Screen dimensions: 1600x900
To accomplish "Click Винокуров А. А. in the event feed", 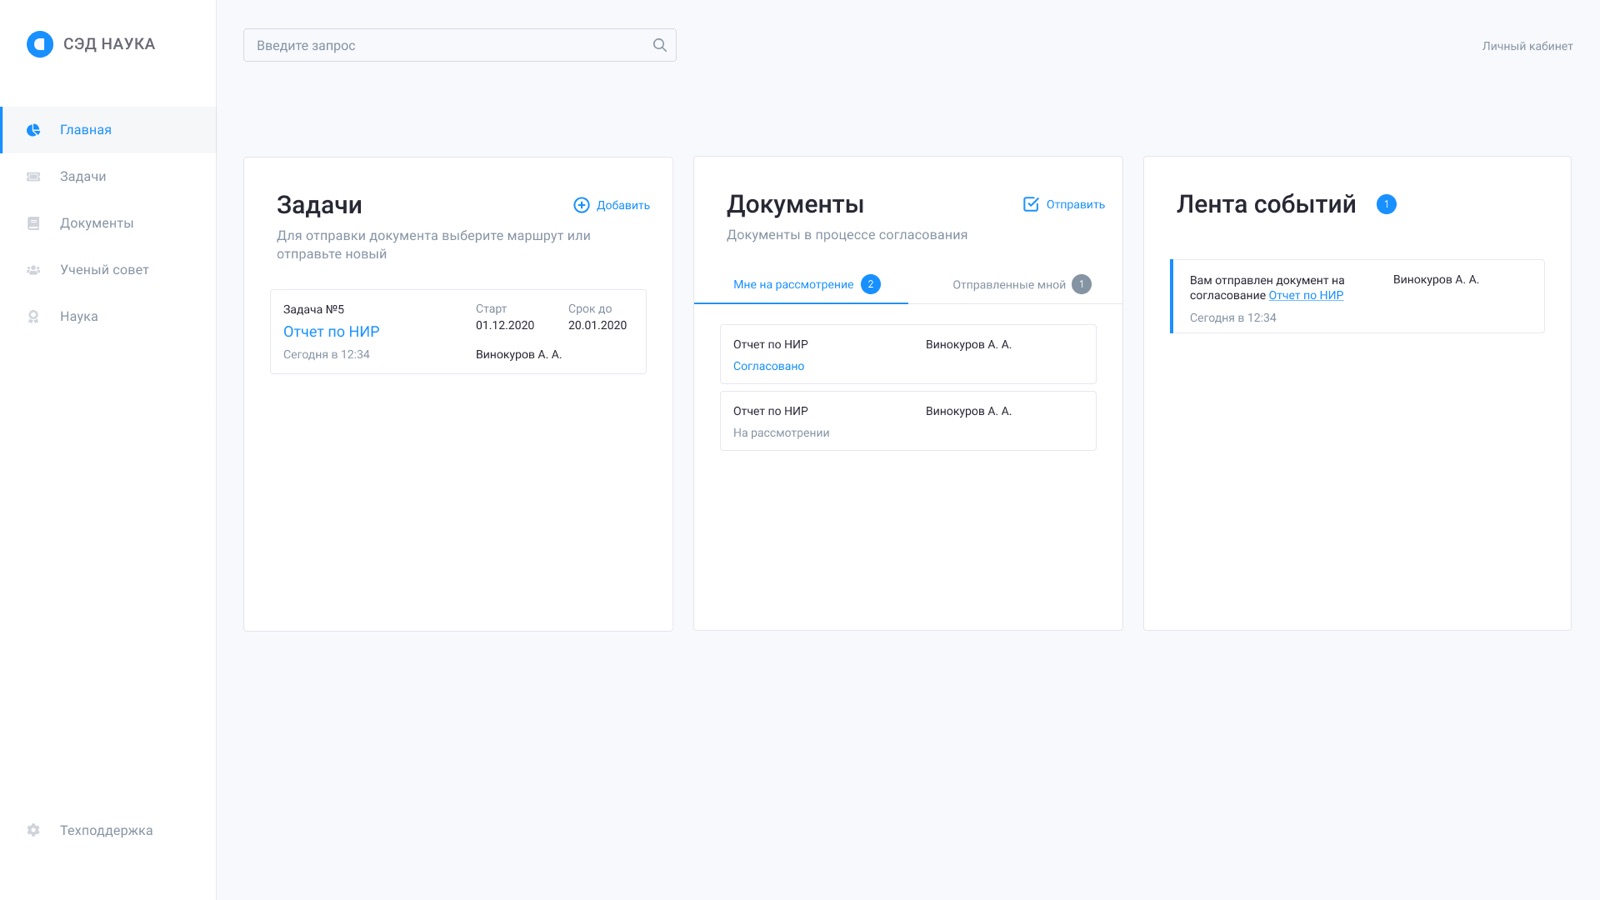I will point(1435,280).
